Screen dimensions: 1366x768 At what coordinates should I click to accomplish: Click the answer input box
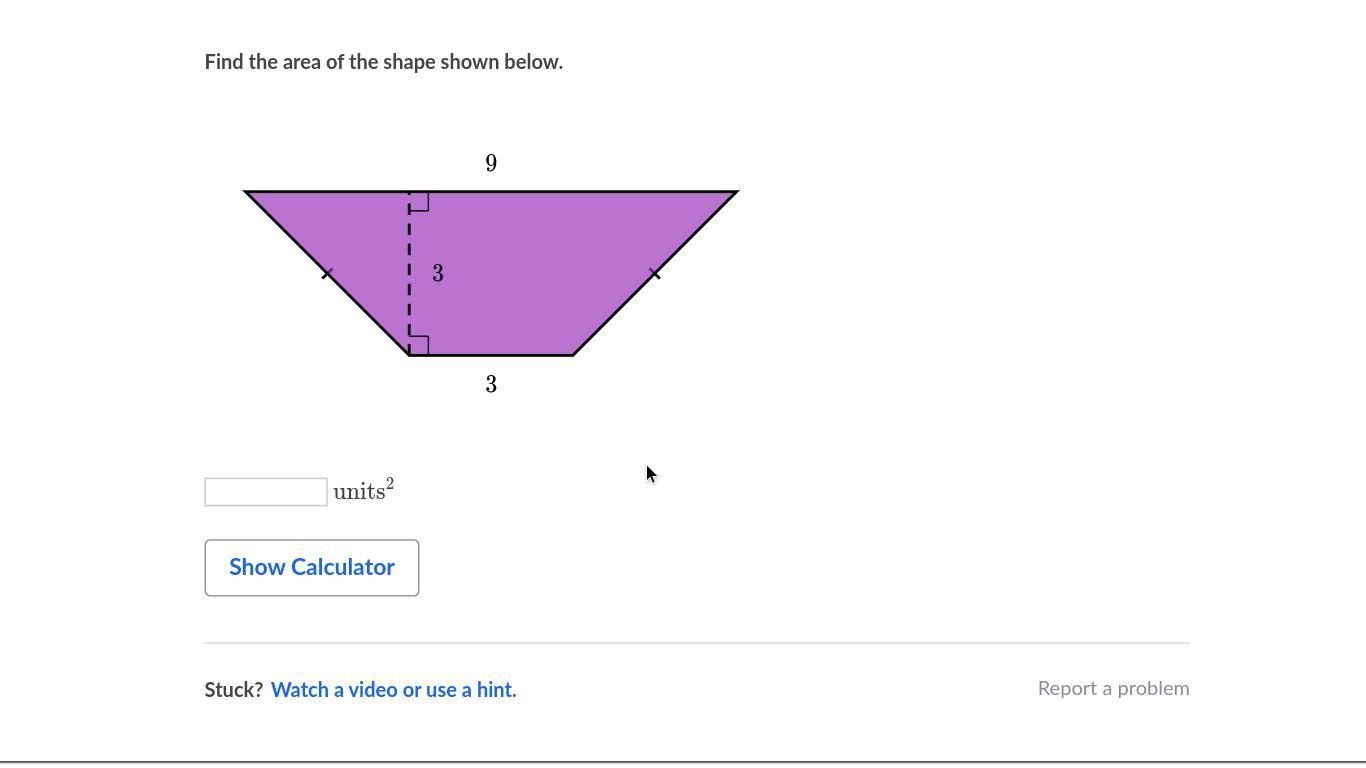[x=266, y=492]
